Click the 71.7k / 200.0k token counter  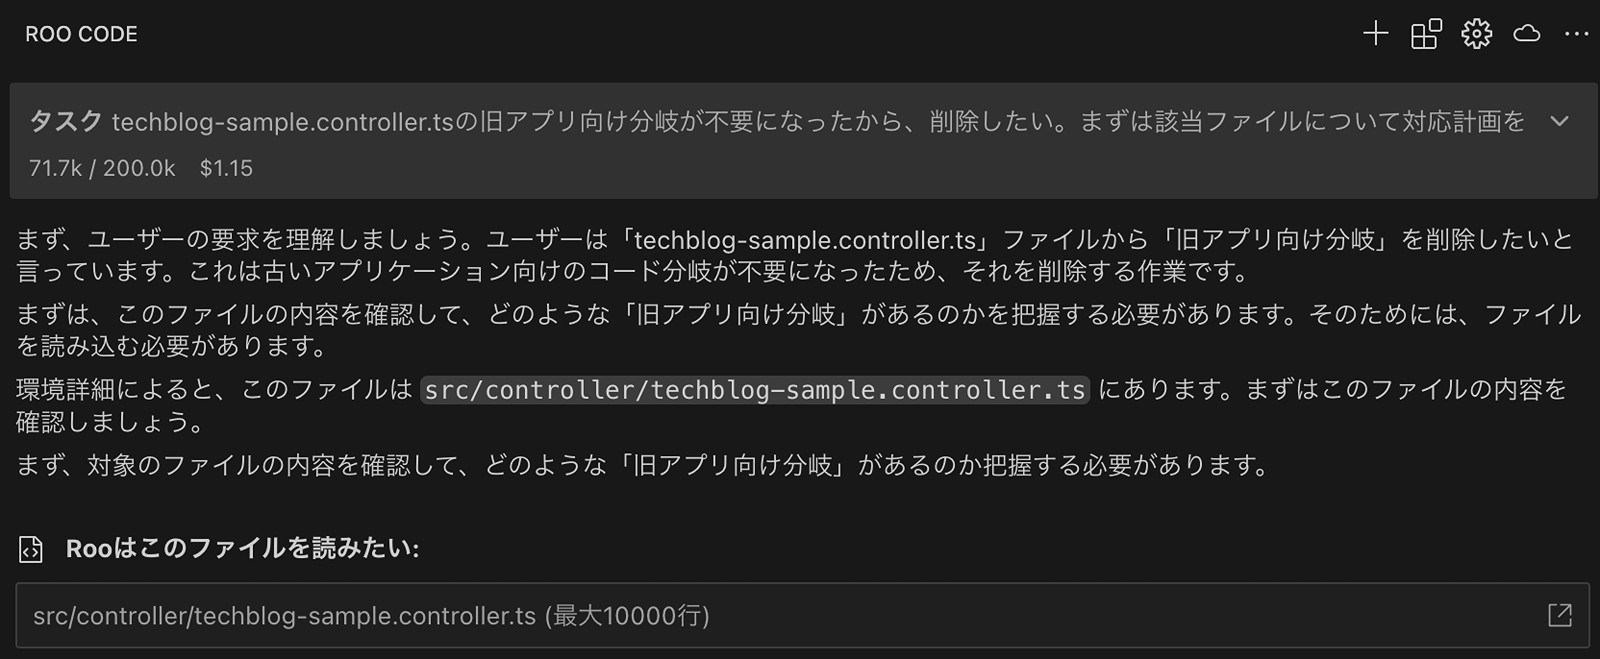102,168
